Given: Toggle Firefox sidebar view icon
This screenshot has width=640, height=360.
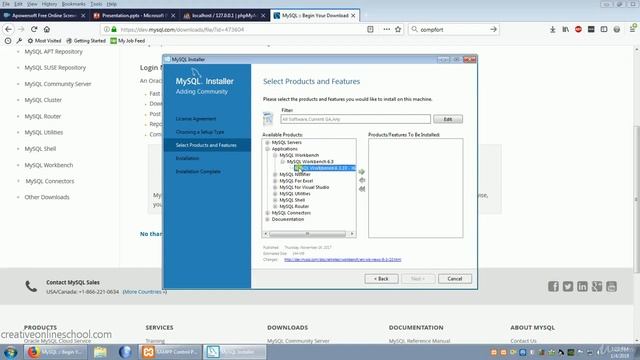Looking at the screenshot, I should pyautogui.click(x=604, y=29).
